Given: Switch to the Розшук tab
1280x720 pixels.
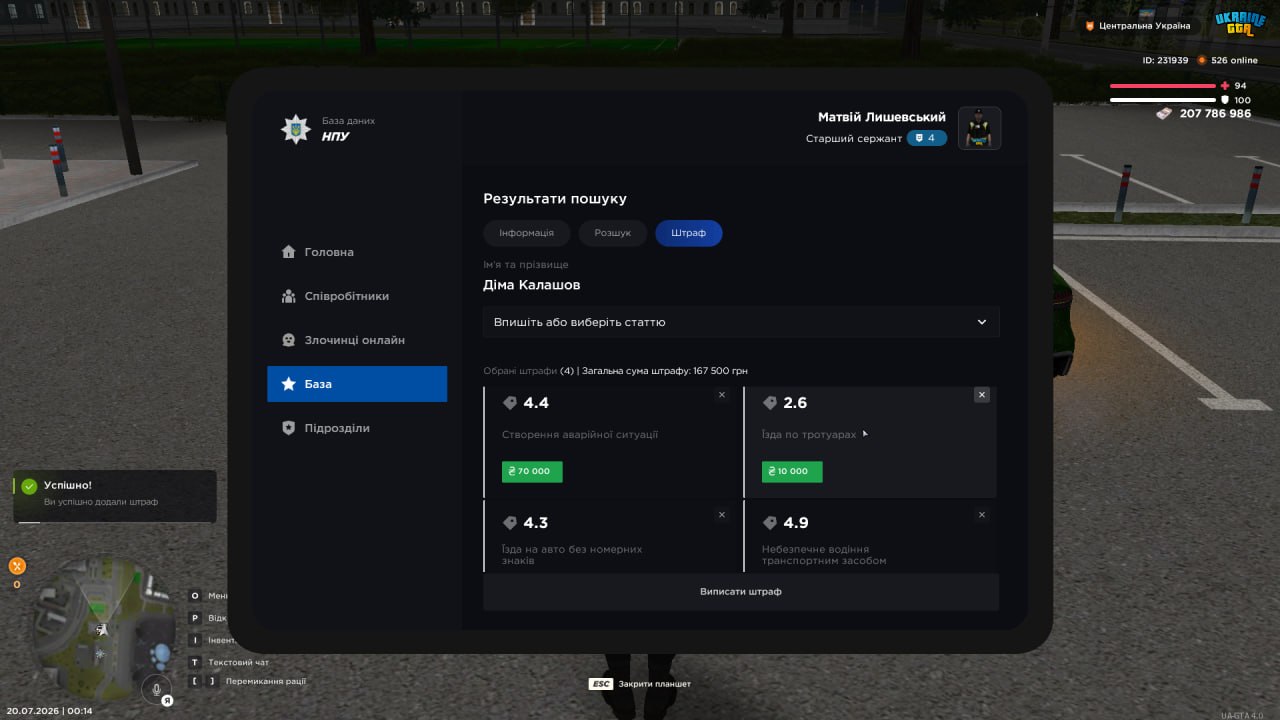Looking at the screenshot, I should [x=613, y=233].
